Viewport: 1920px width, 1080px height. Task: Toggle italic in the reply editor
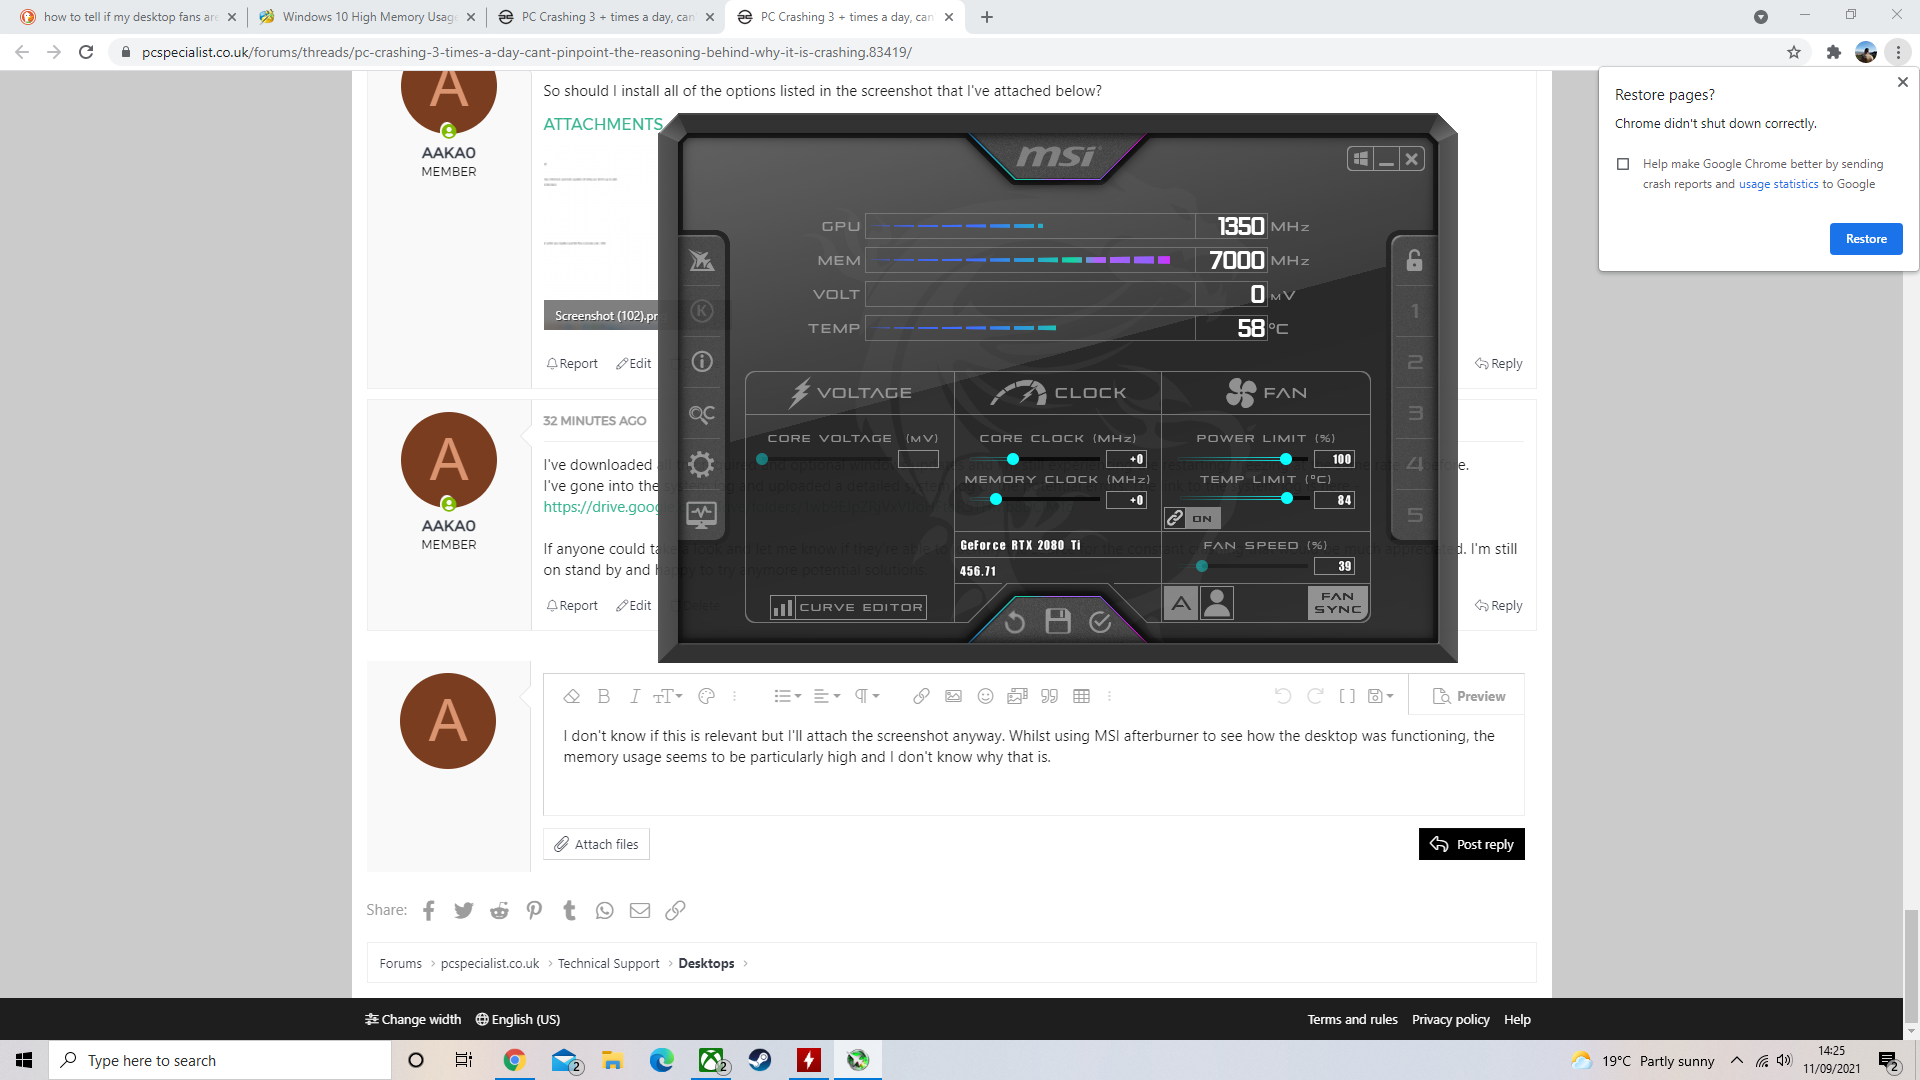click(634, 696)
